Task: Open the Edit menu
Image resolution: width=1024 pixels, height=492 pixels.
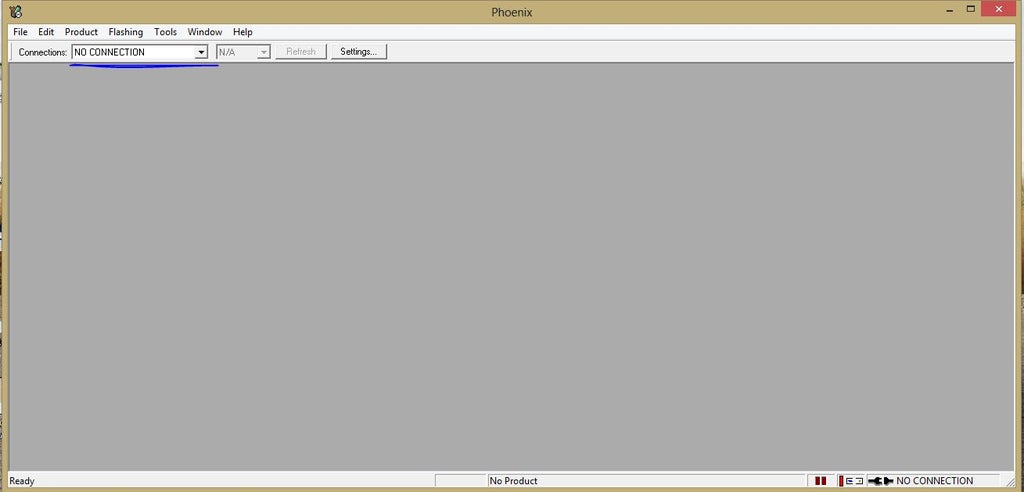Action: [46, 32]
